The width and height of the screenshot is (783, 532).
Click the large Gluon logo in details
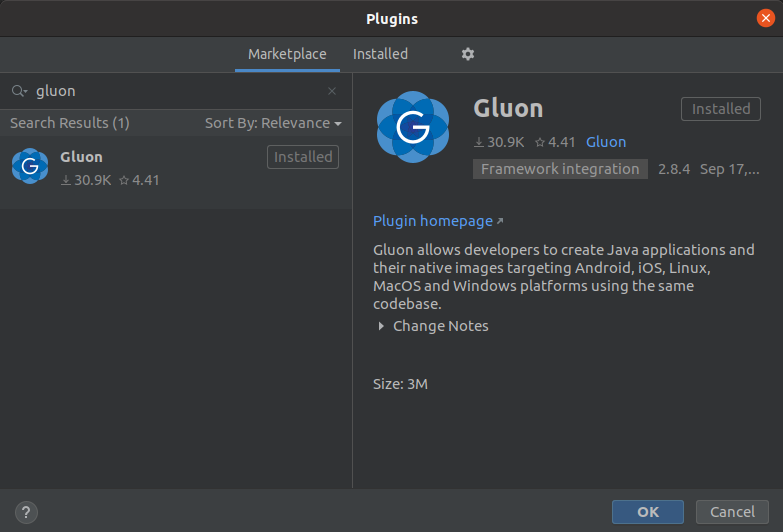click(x=412, y=127)
